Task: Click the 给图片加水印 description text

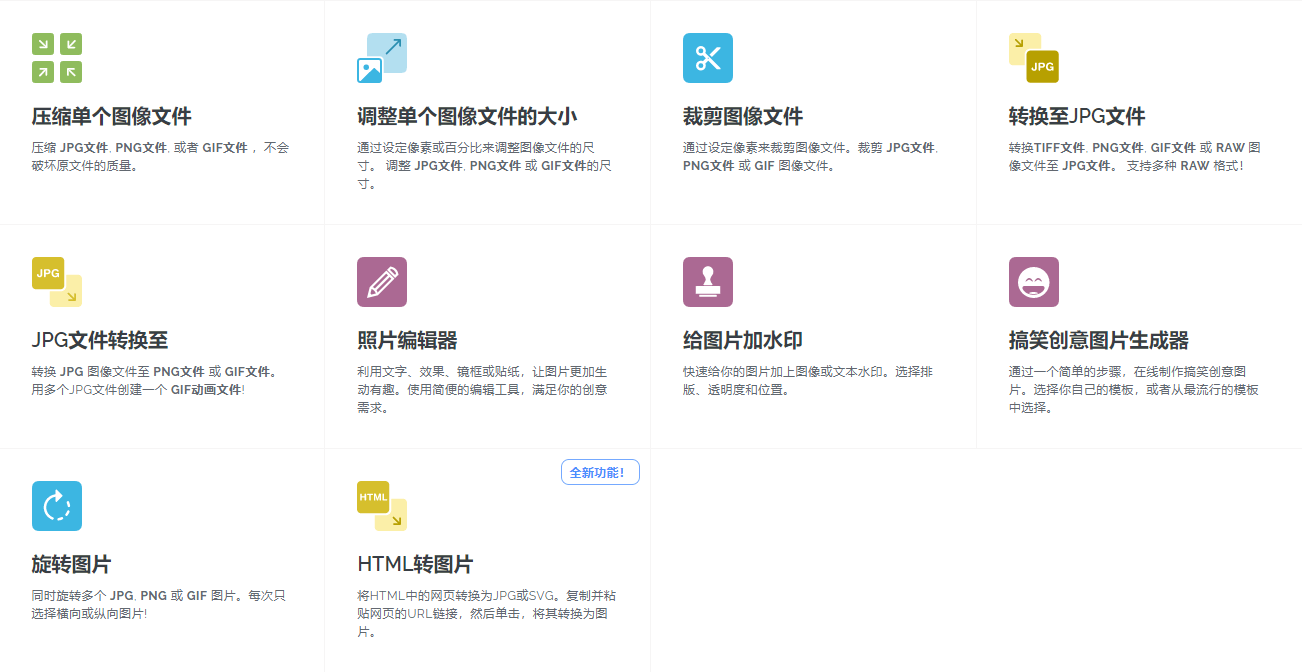Action: point(808,381)
